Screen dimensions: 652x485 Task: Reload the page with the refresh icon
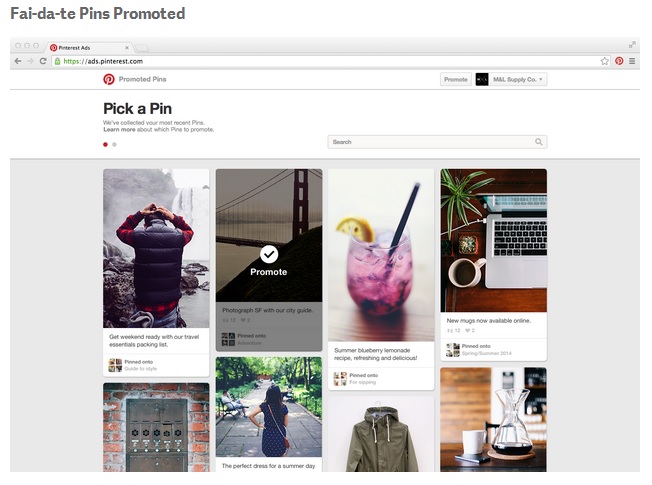click(43, 61)
